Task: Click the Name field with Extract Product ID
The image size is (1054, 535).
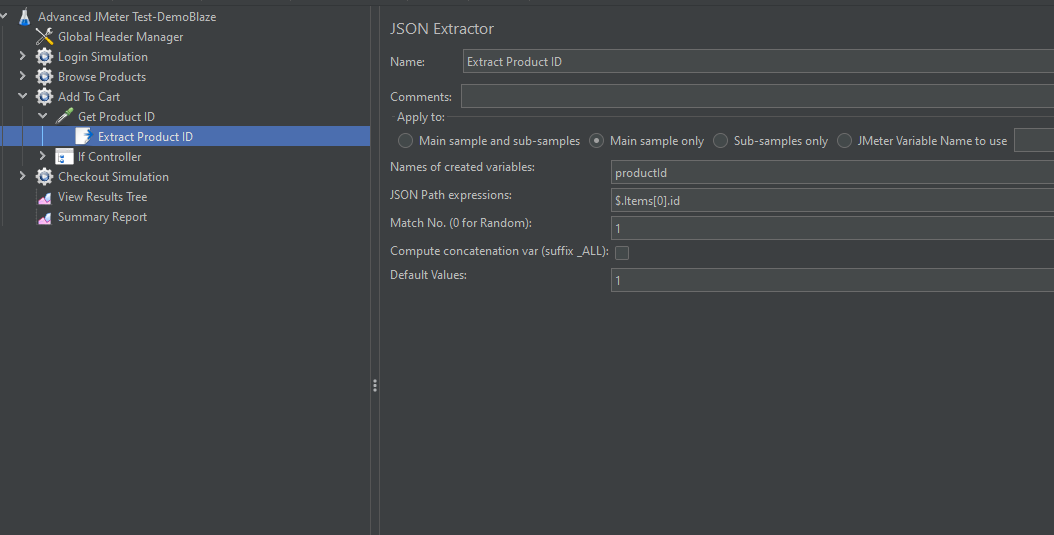Action: (758, 61)
